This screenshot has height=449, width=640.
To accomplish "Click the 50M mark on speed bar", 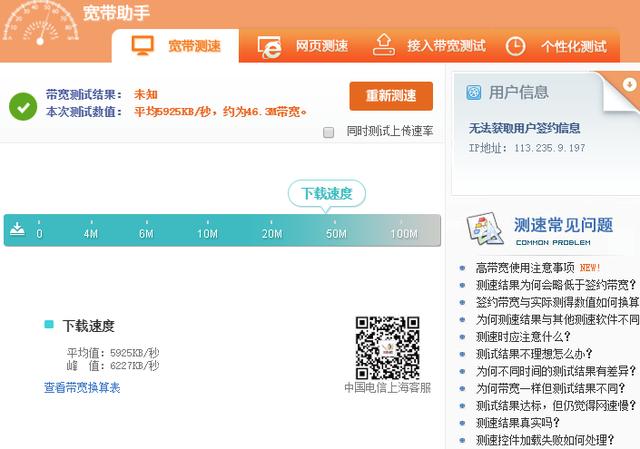I will click(x=336, y=233).
